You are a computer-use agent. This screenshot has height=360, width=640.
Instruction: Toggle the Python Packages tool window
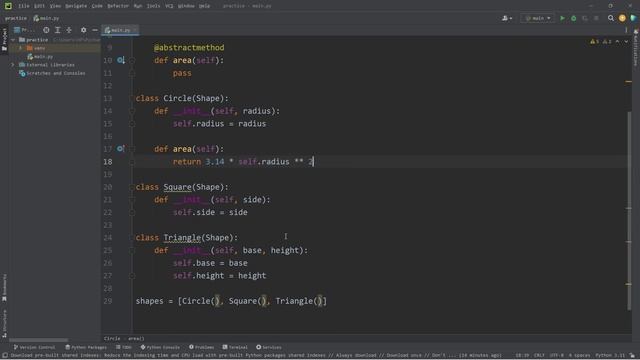pos(86,347)
